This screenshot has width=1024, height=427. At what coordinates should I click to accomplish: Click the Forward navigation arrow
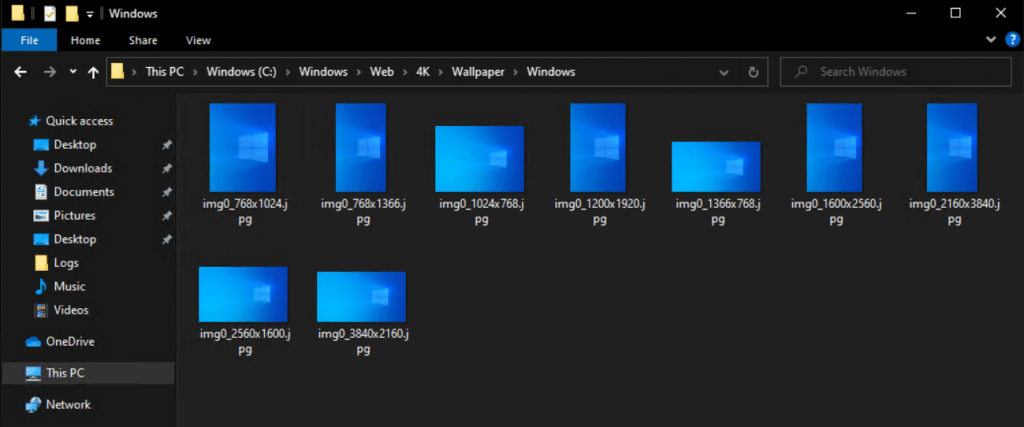pyautogui.click(x=50, y=72)
